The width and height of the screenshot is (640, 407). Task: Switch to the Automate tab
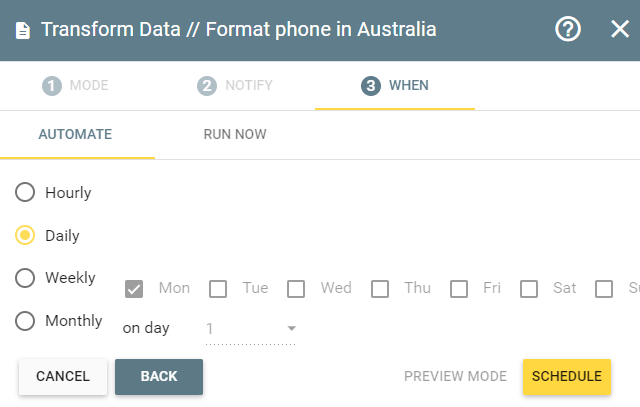(x=75, y=134)
